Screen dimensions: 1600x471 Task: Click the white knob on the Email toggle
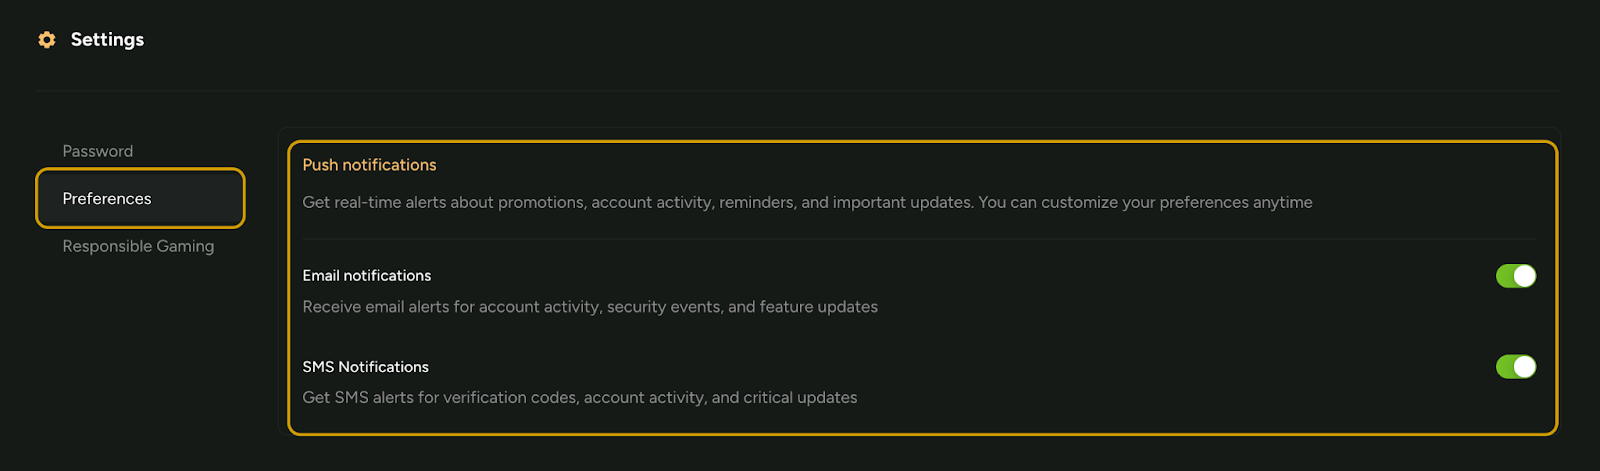tap(1524, 276)
